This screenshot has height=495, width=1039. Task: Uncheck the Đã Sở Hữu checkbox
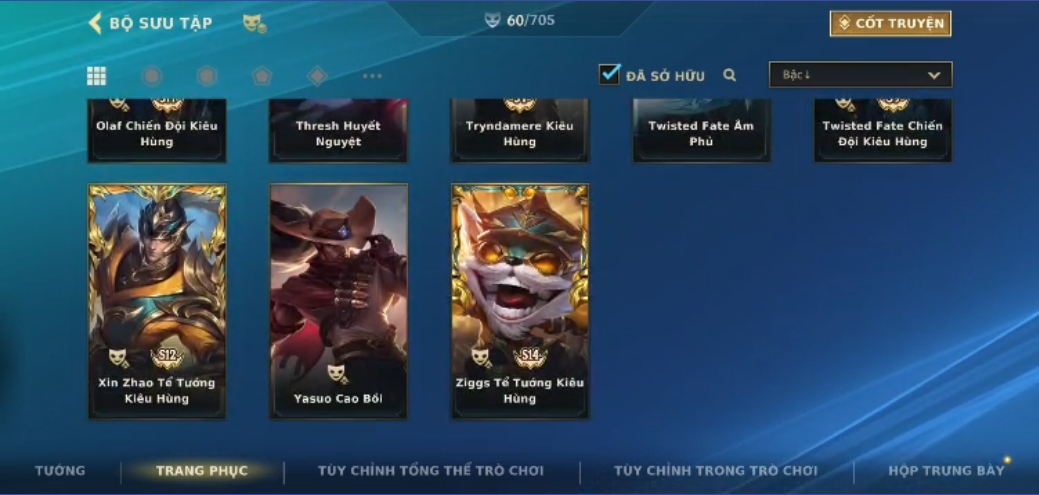[610, 74]
